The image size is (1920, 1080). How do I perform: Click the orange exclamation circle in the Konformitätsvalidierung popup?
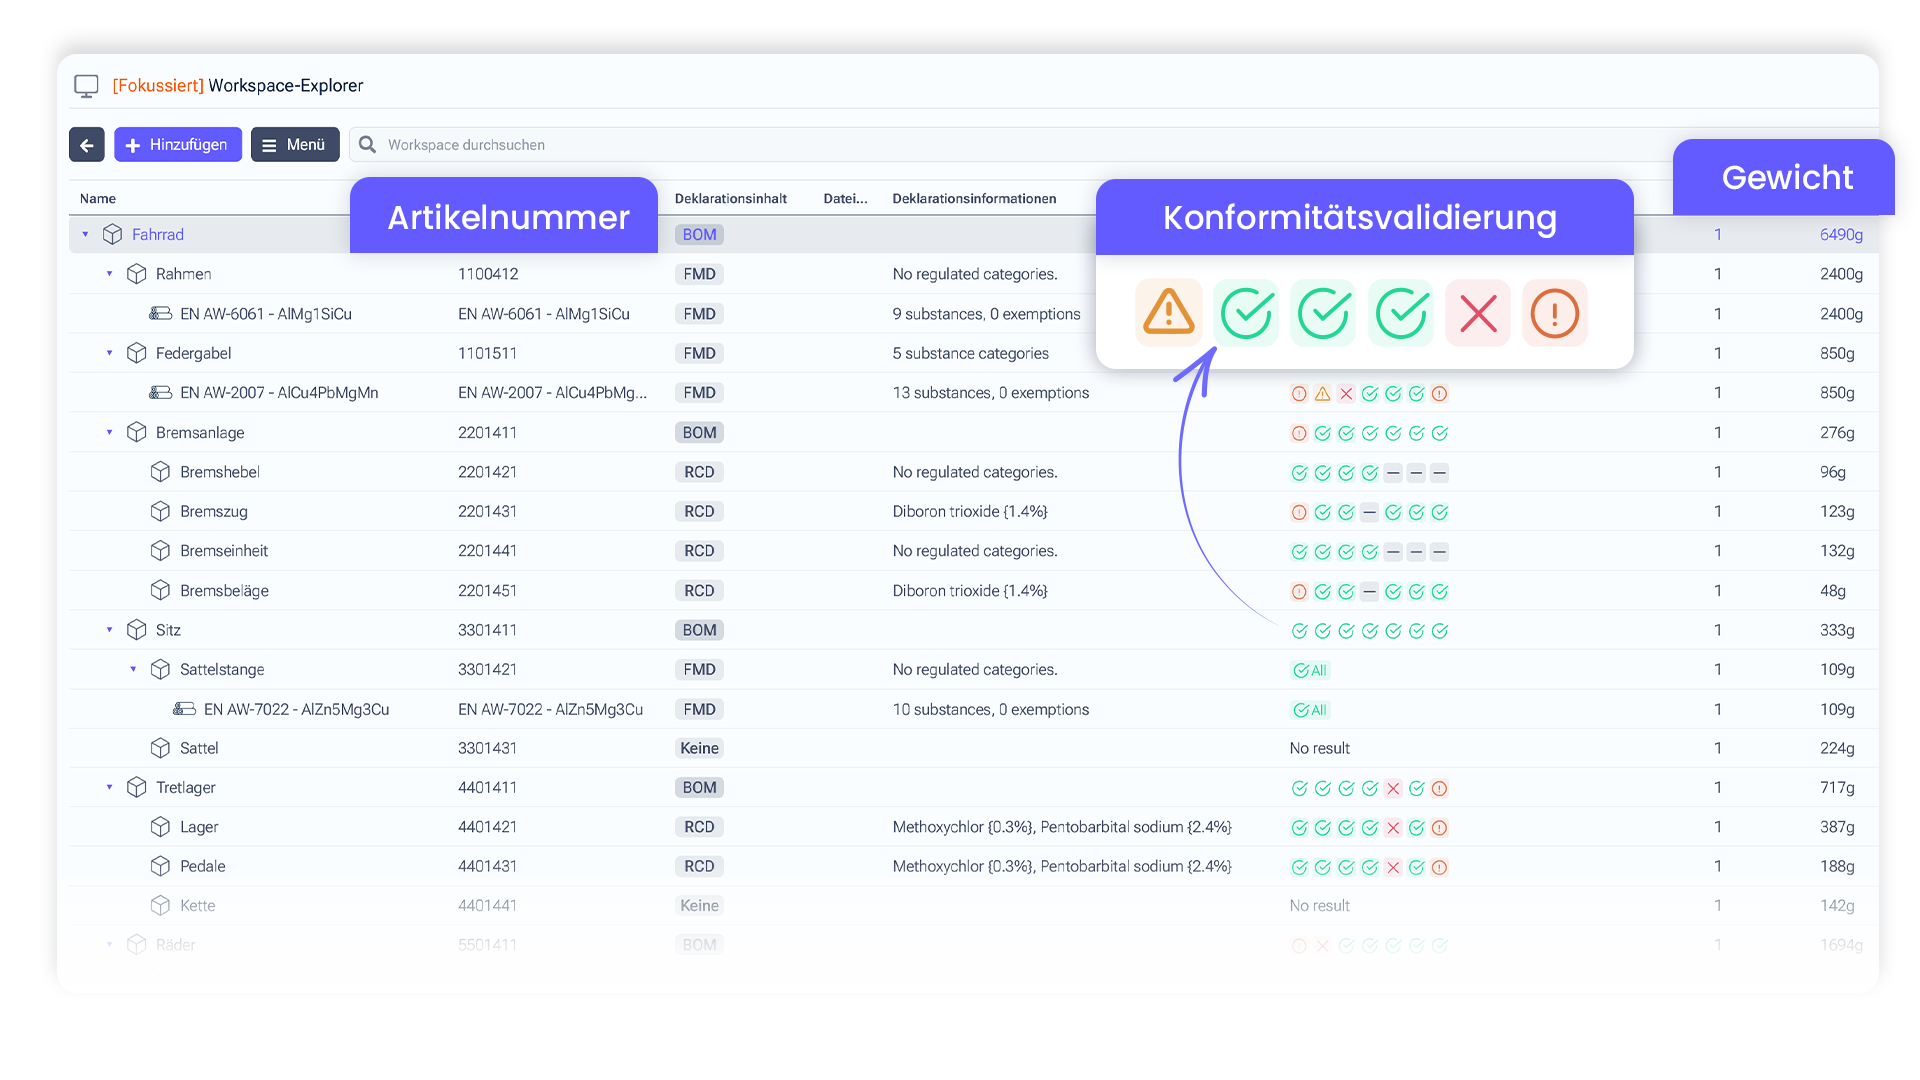(x=1554, y=313)
